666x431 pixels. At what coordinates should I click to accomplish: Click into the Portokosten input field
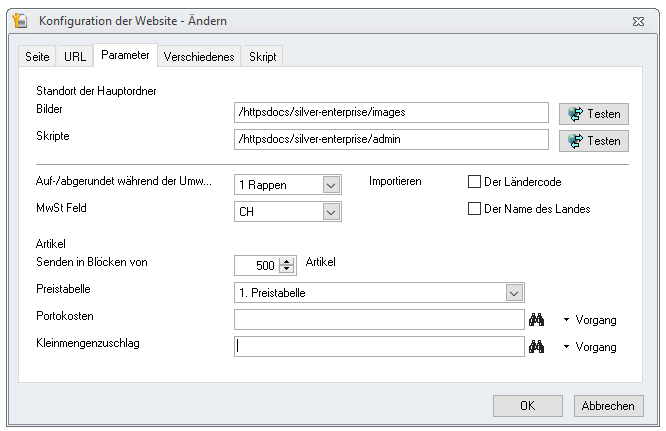coord(379,319)
